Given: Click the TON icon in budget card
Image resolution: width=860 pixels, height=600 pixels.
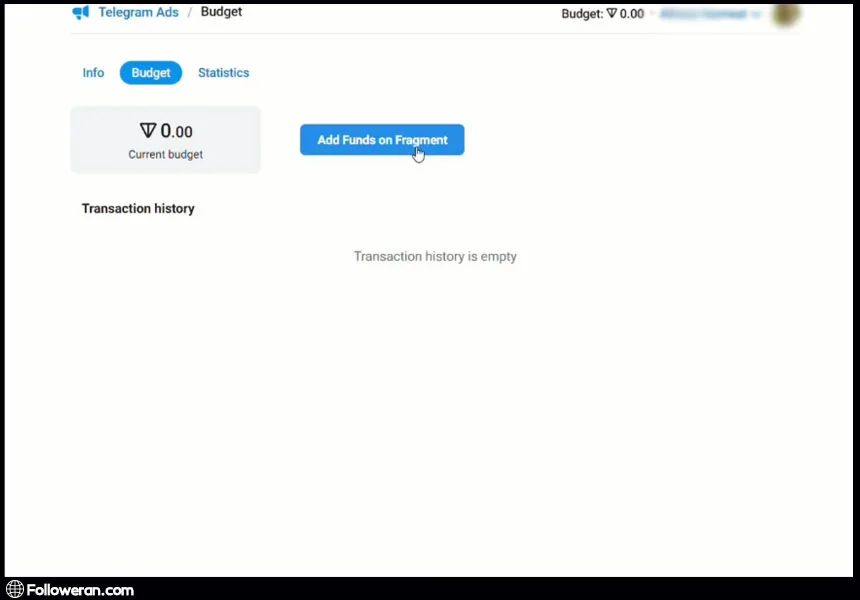Looking at the screenshot, I should [148, 131].
